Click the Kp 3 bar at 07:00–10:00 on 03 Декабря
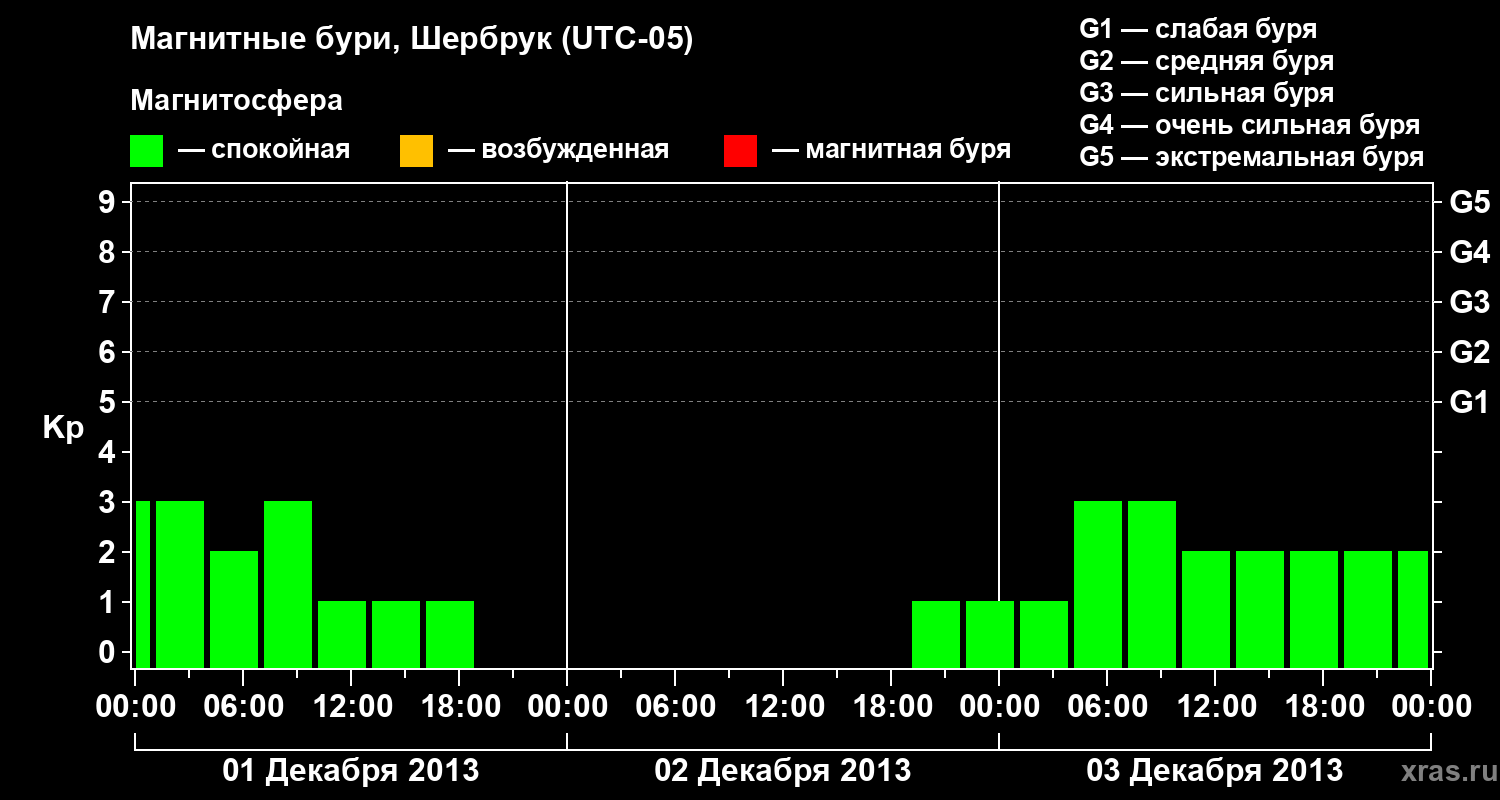Image resolution: width=1500 pixels, height=800 pixels. coord(1152,584)
